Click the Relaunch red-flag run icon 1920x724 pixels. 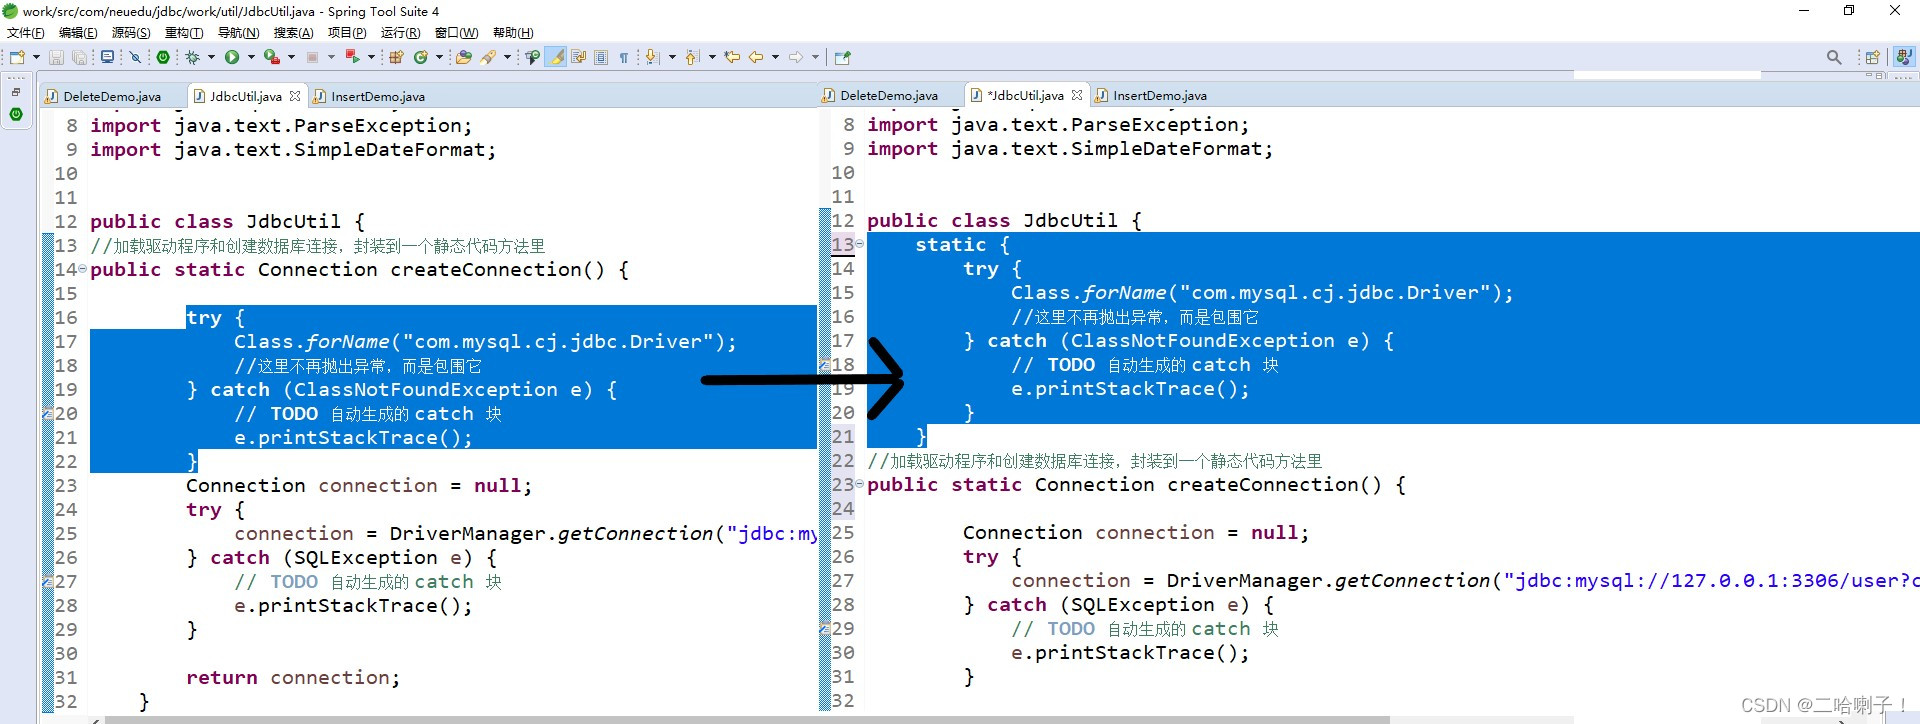click(352, 57)
